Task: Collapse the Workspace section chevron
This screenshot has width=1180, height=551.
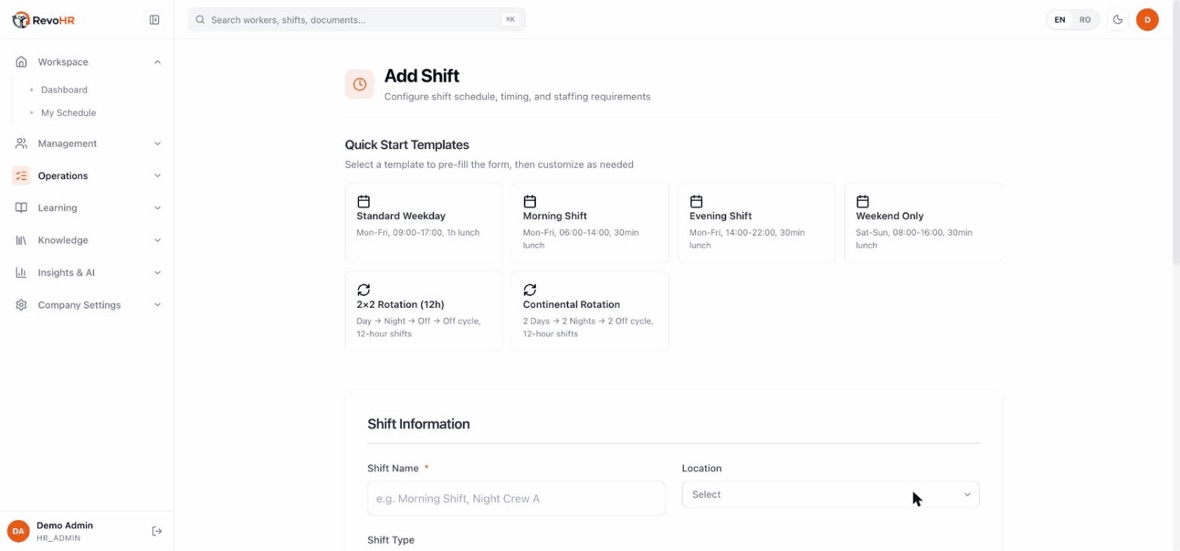Action: point(157,62)
